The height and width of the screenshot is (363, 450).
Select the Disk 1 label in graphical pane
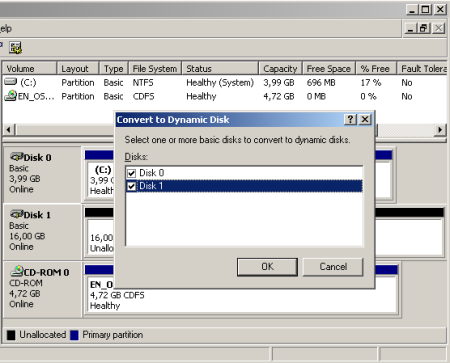pyautogui.click(x=37, y=215)
